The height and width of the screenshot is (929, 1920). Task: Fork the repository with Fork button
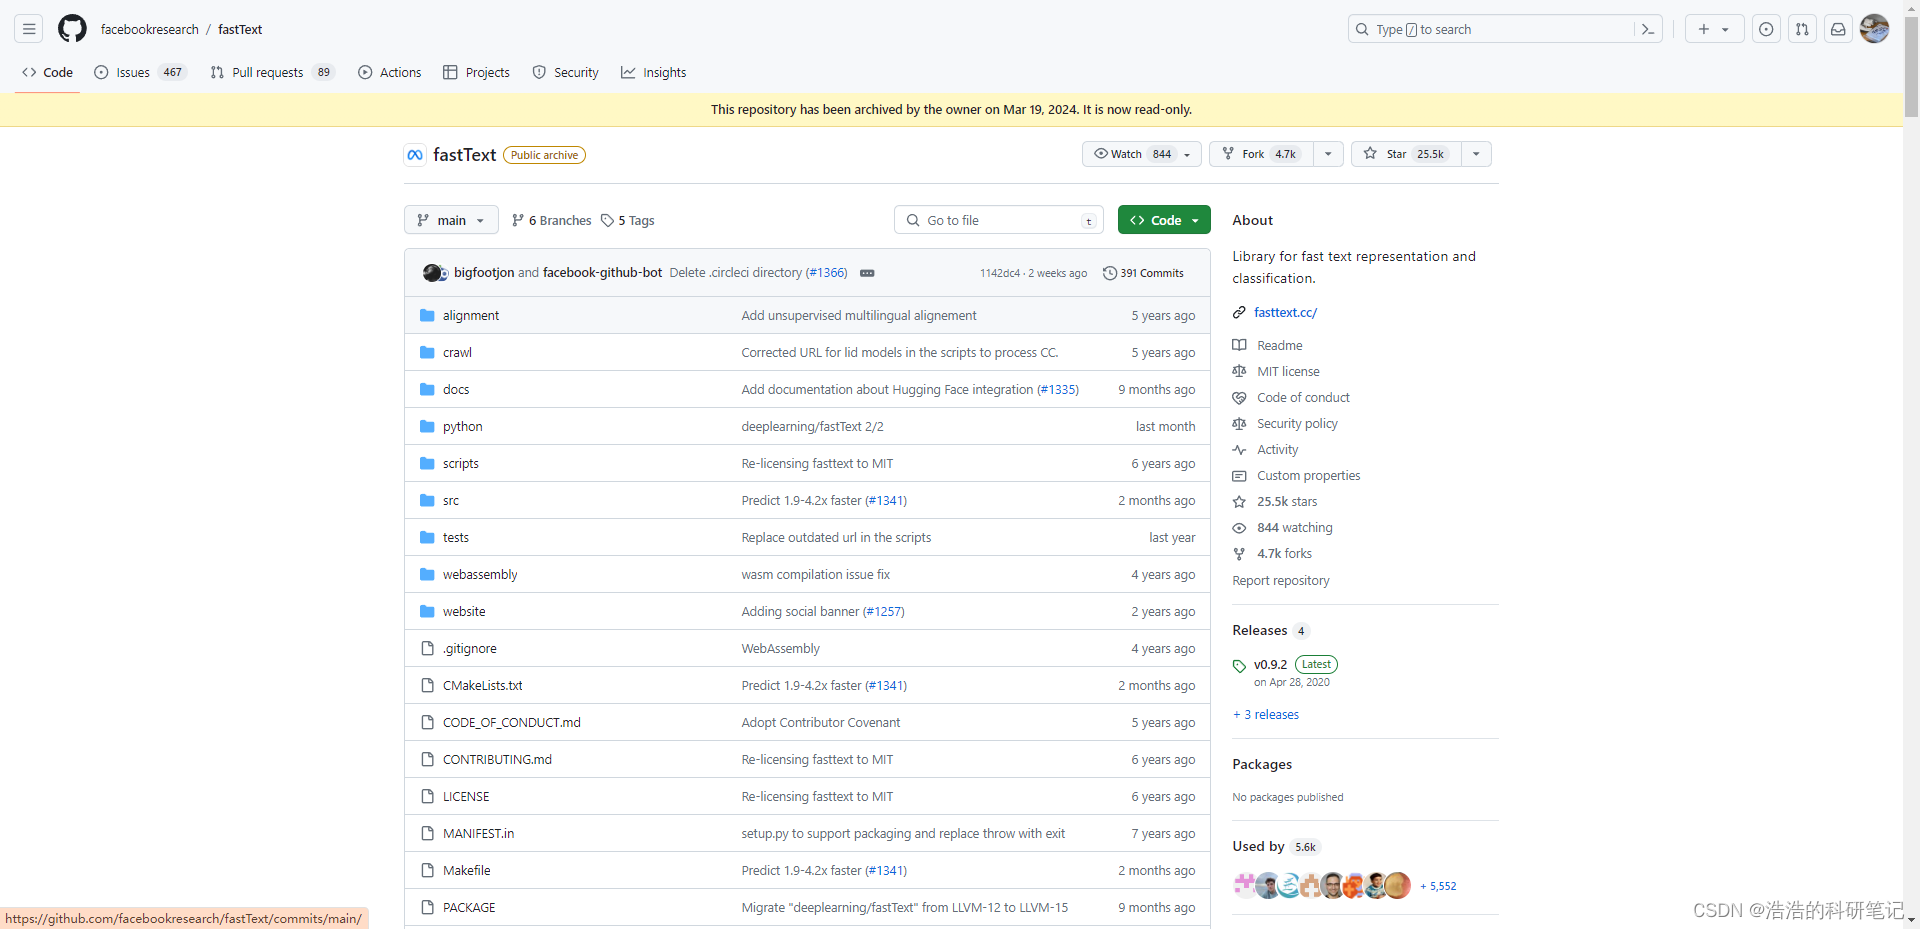pos(1262,154)
